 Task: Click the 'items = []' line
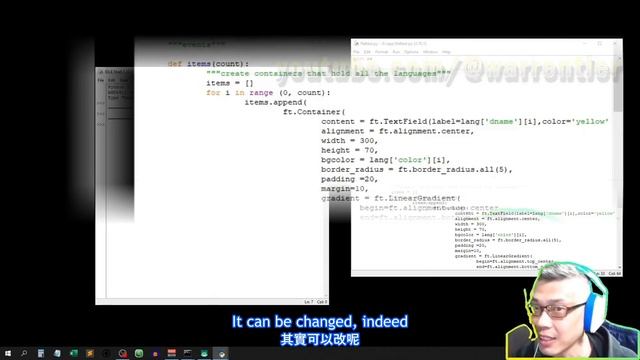click(x=229, y=83)
